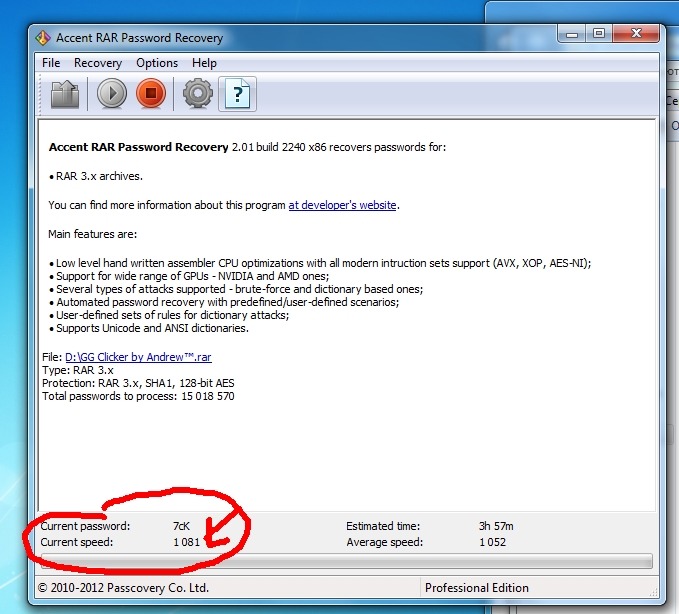The height and width of the screenshot is (614, 679).
Task: Open the Help menu
Action: point(204,63)
